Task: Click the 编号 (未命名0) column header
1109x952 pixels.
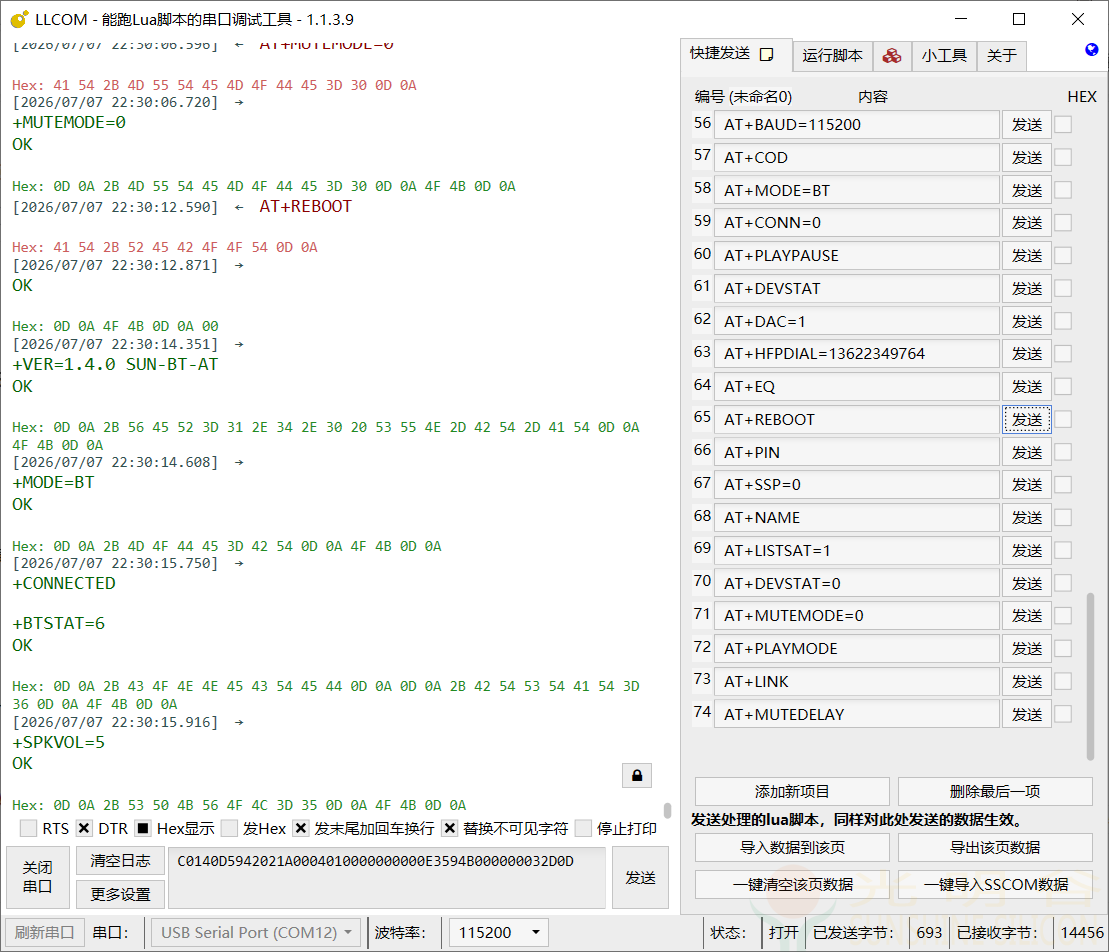Action: (x=743, y=96)
